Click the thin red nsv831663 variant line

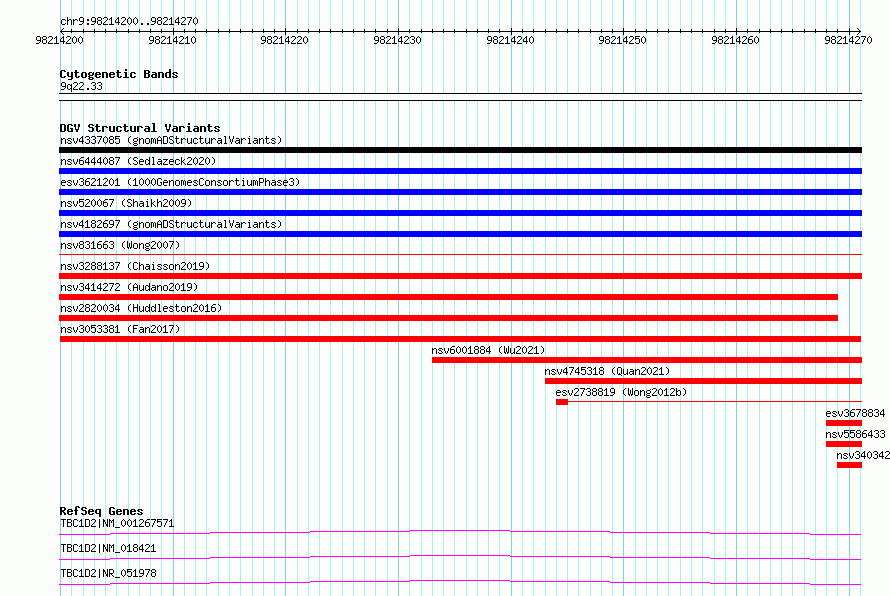[x=460, y=254]
